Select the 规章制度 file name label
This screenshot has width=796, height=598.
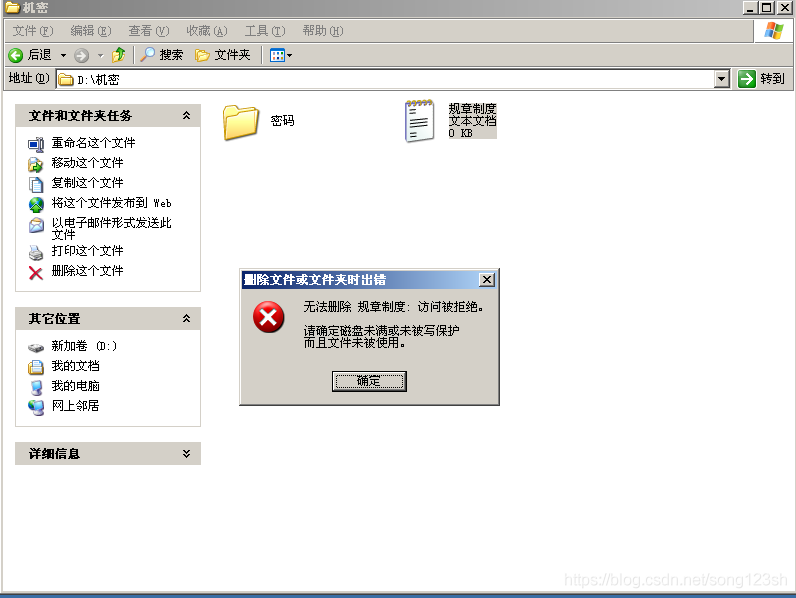472,109
